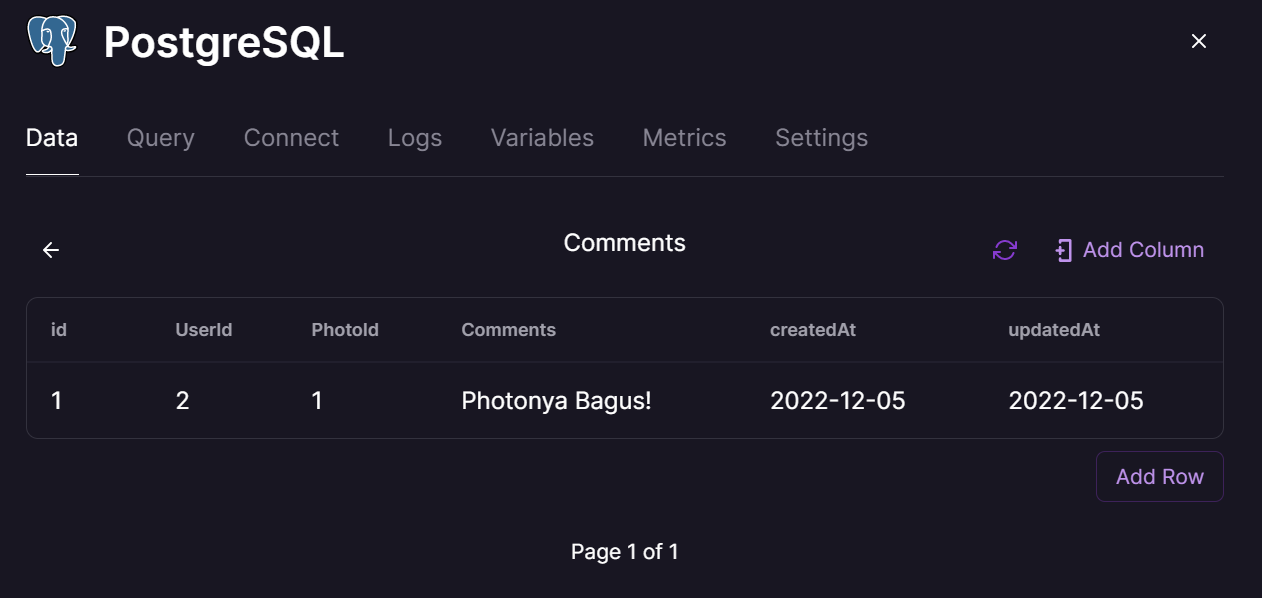Select the UserId column header
Viewport: 1262px width, 598px height.
203,329
